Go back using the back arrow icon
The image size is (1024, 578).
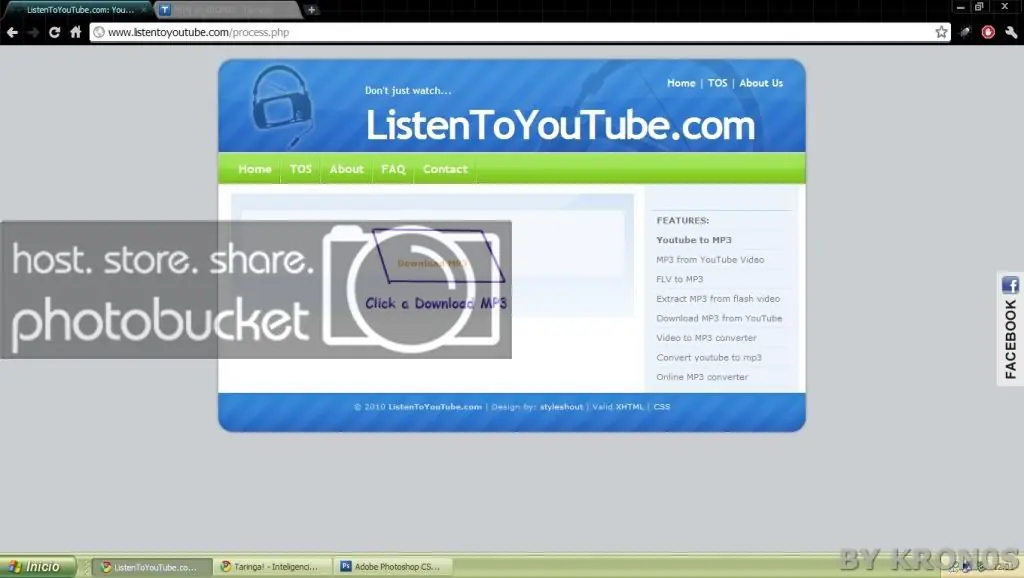11,31
